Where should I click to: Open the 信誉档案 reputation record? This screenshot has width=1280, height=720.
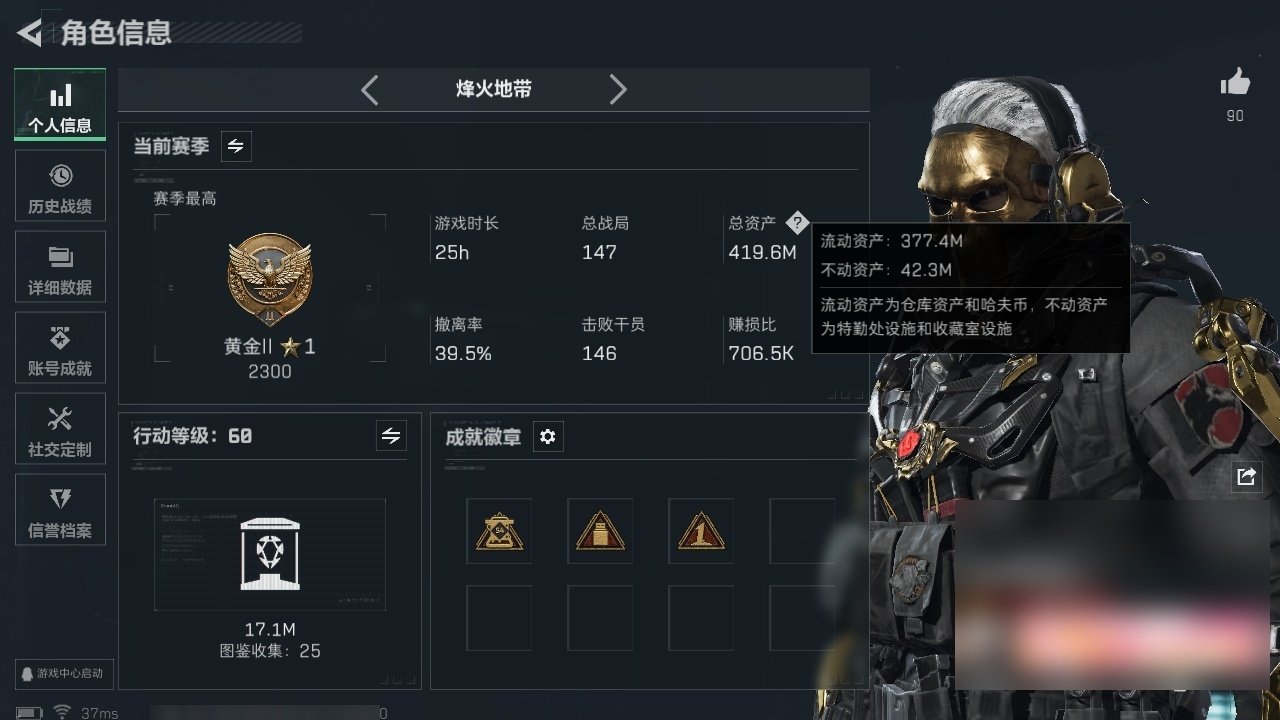(60, 511)
